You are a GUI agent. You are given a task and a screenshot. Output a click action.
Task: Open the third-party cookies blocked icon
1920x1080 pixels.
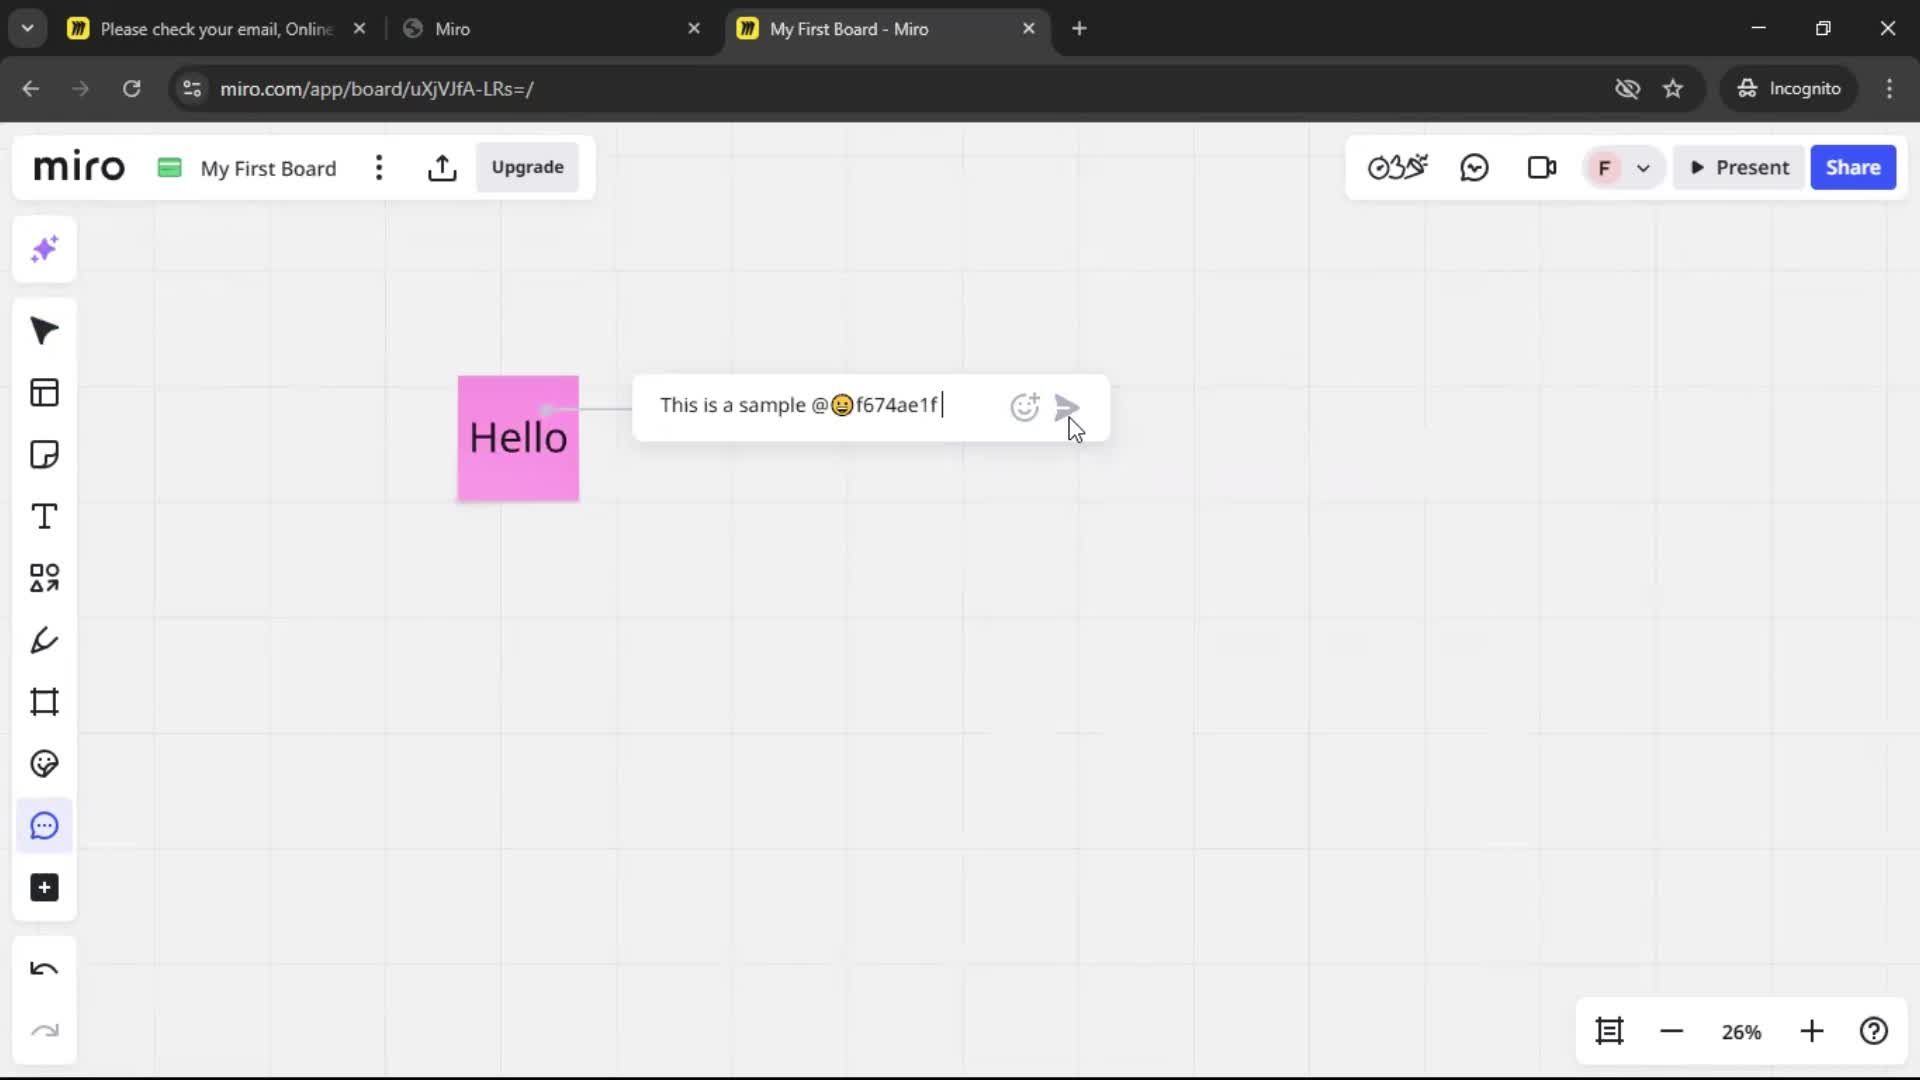[1628, 88]
